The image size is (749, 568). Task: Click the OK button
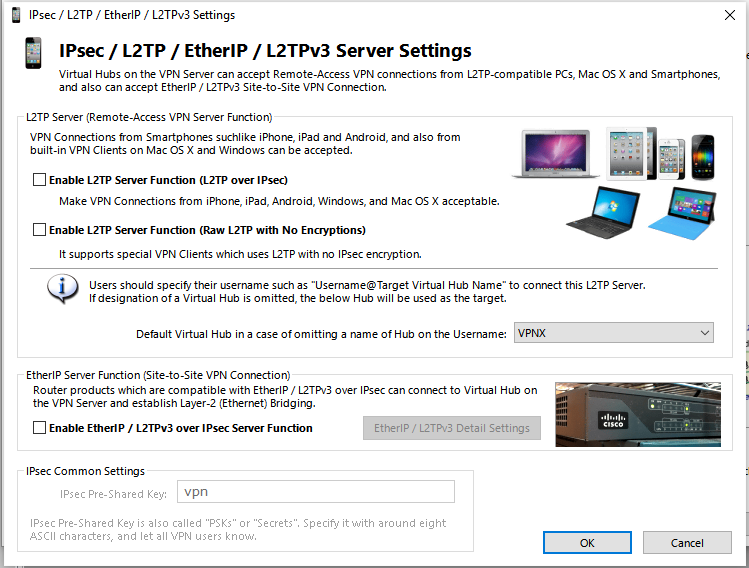587,543
